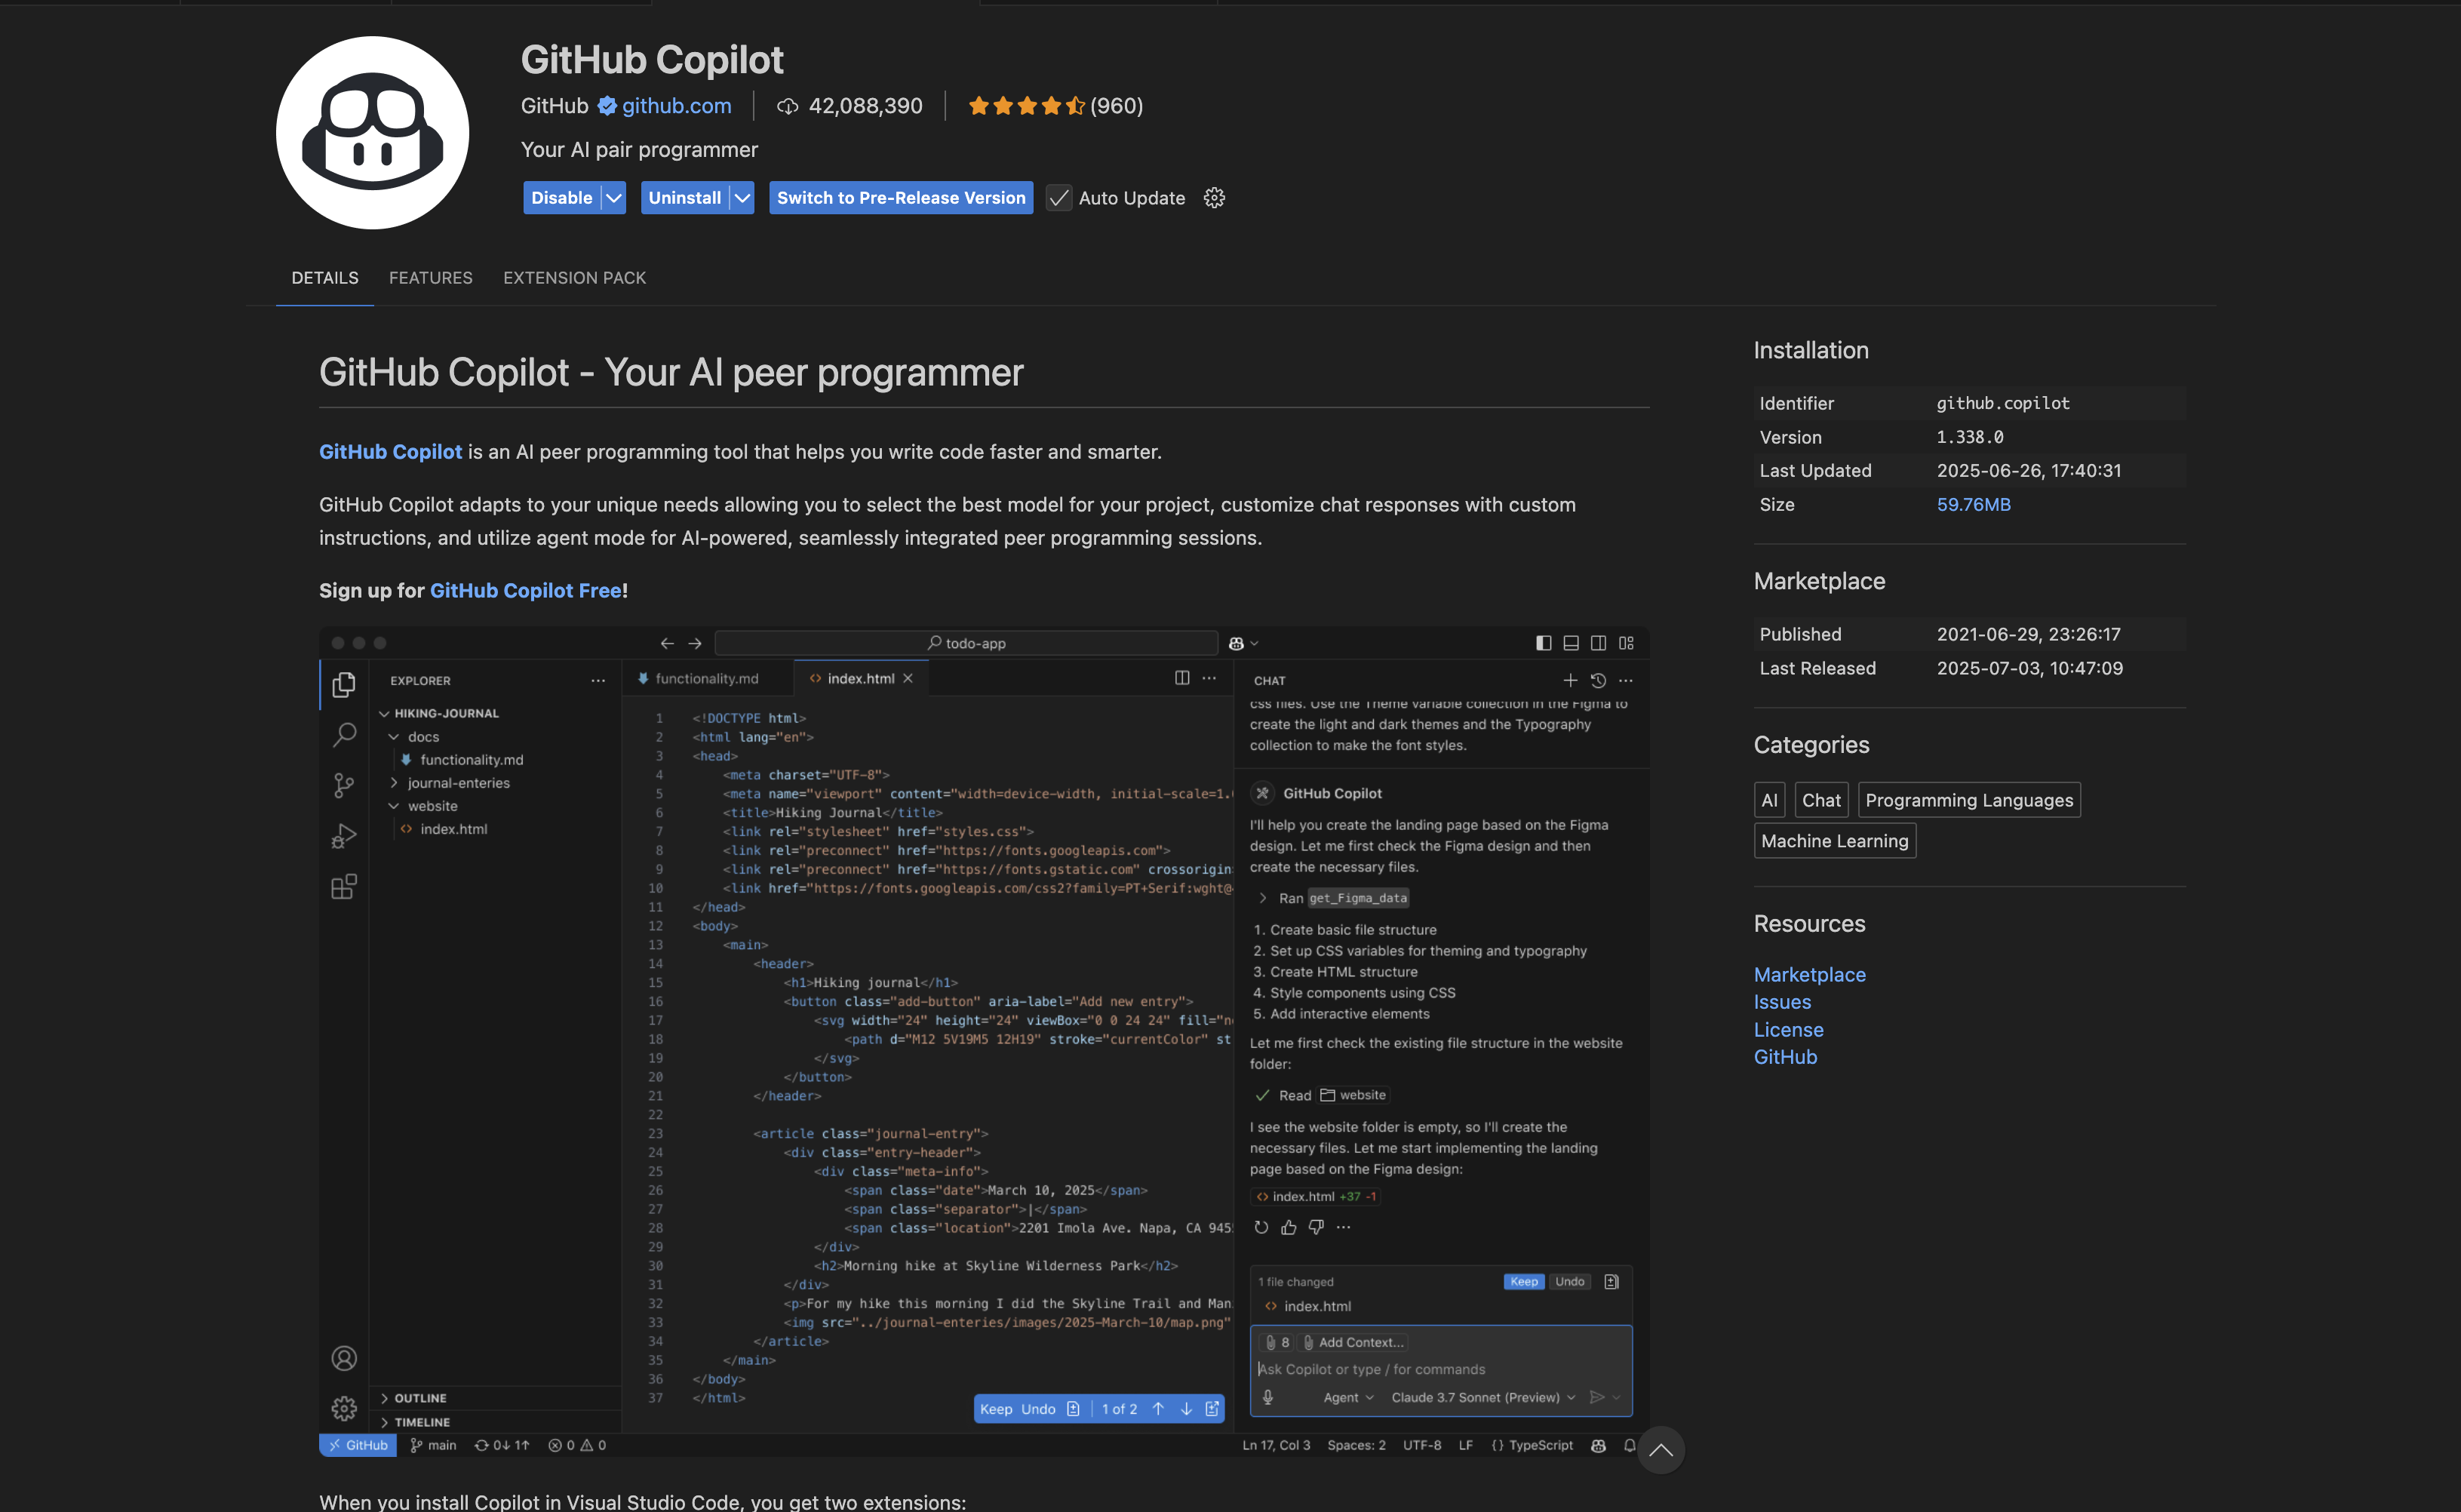
Task: Click the scroll-to-top arrow button
Action: (x=1661, y=1449)
